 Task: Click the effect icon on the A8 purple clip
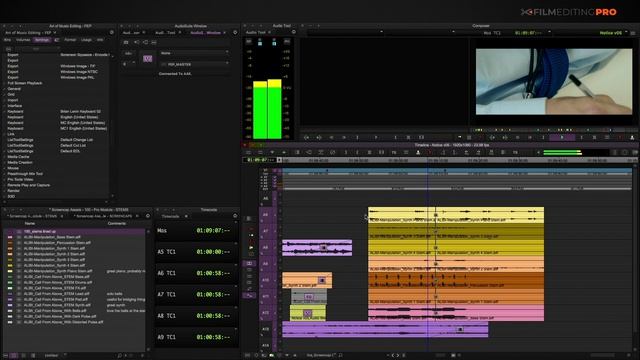(323, 247)
